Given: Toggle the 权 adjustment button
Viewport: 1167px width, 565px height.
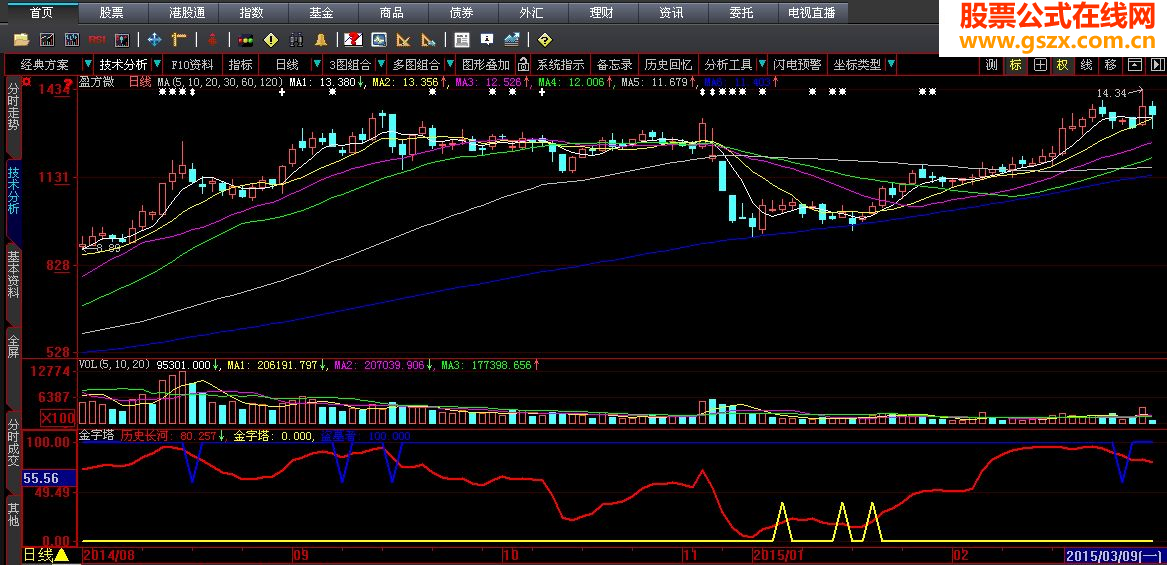Looking at the screenshot, I should (x=1062, y=64).
